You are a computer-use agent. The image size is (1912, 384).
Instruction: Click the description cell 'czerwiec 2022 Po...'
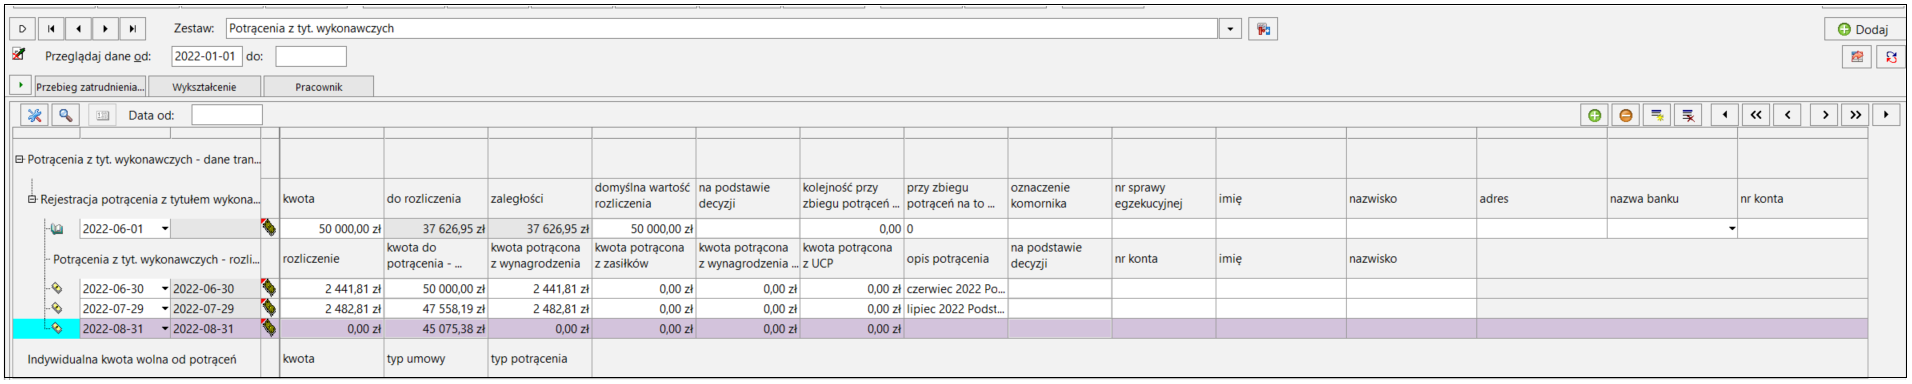[956, 289]
